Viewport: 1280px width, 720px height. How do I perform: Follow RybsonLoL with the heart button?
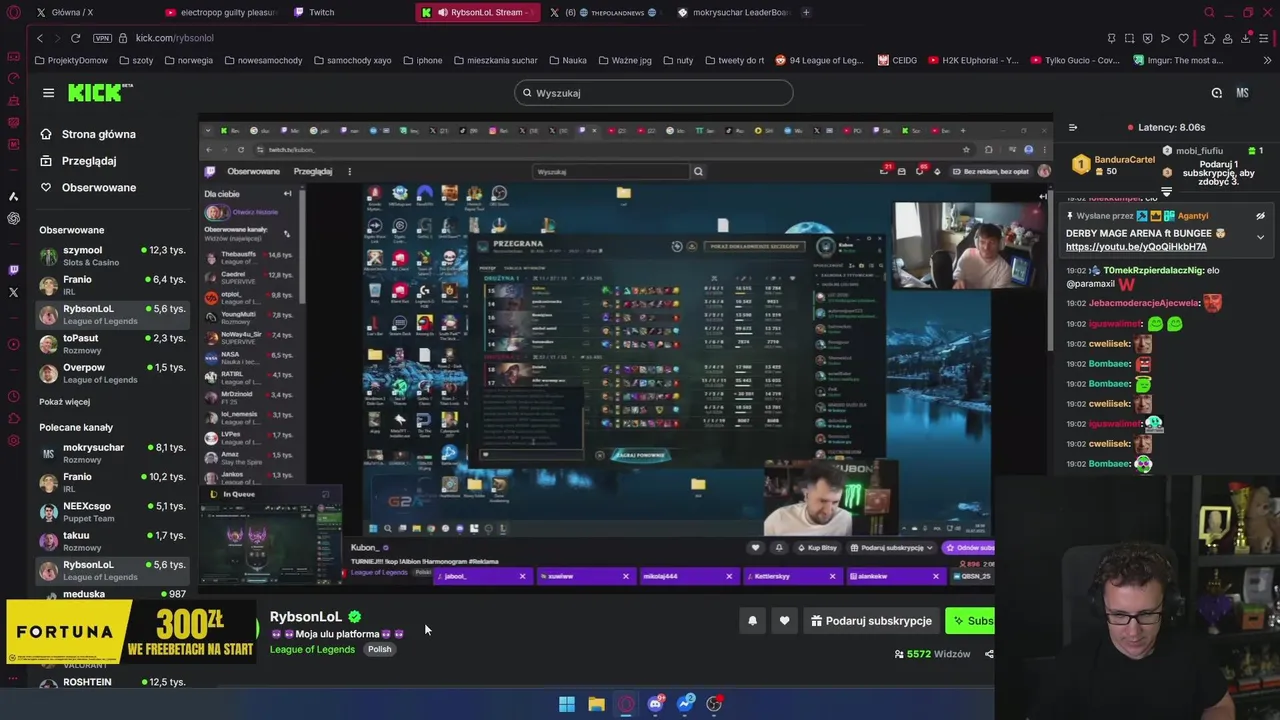pos(784,621)
